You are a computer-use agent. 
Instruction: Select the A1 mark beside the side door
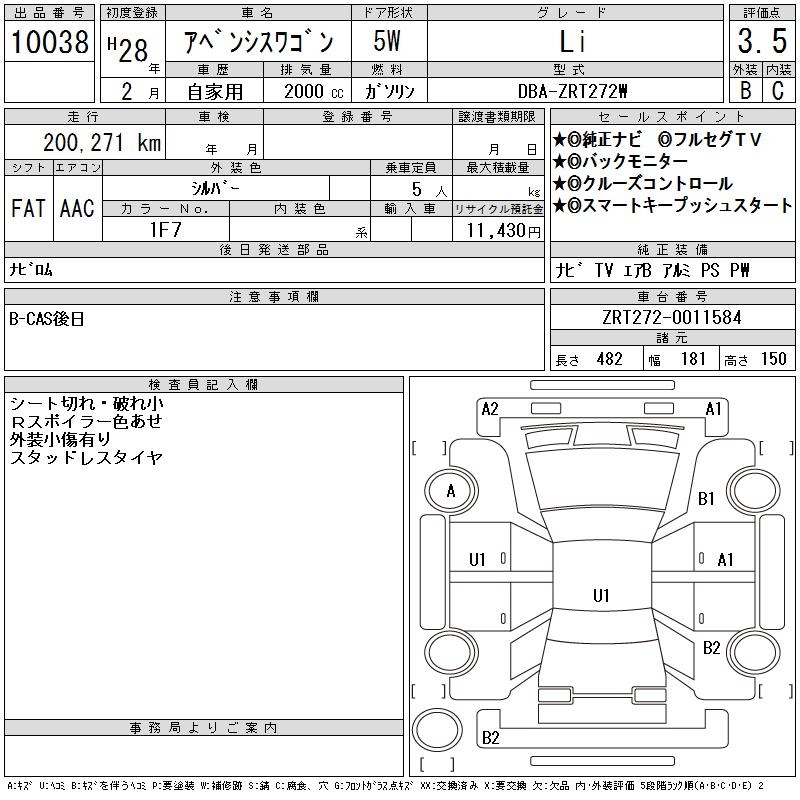pos(726,559)
